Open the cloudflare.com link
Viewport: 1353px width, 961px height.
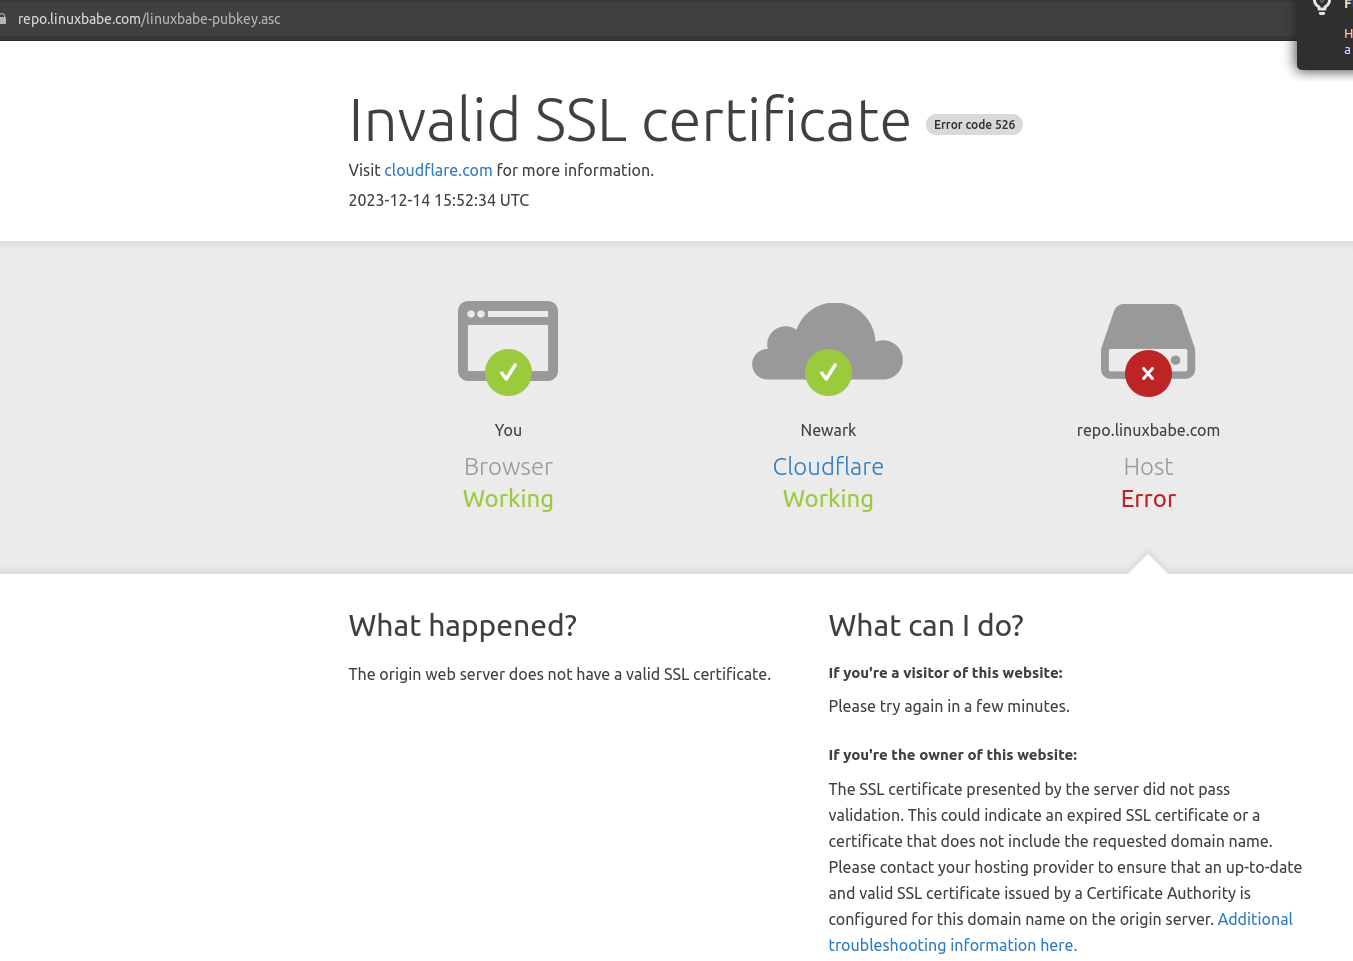pyautogui.click(x=438, y=170)
